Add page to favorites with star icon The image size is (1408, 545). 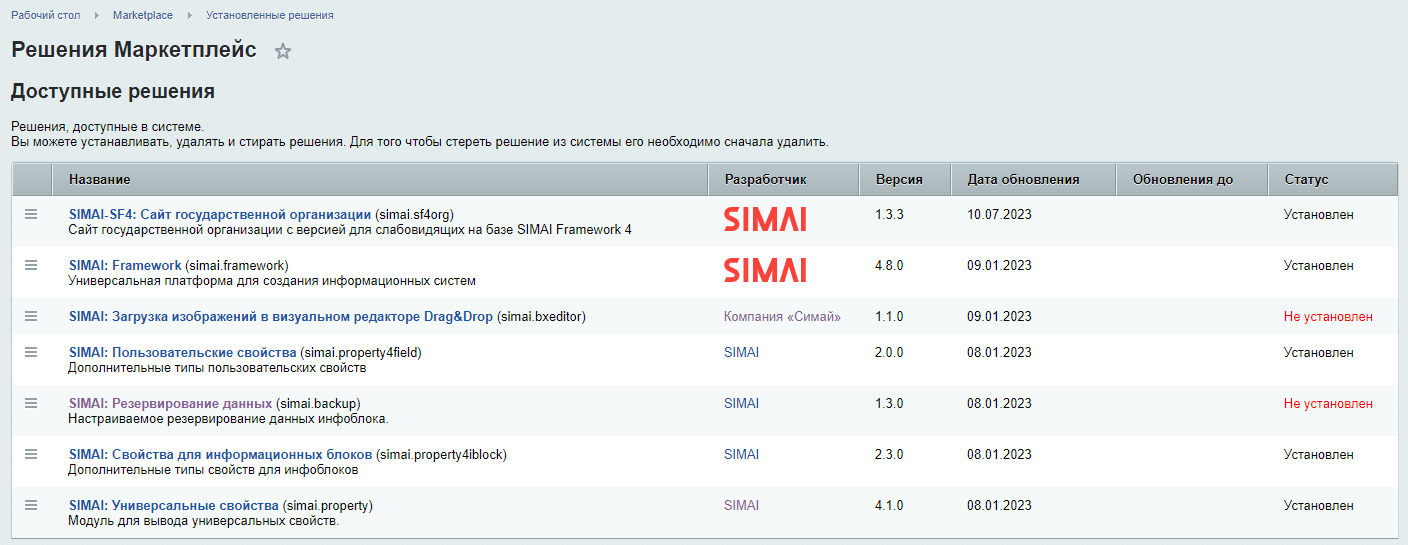click(283, 52)
